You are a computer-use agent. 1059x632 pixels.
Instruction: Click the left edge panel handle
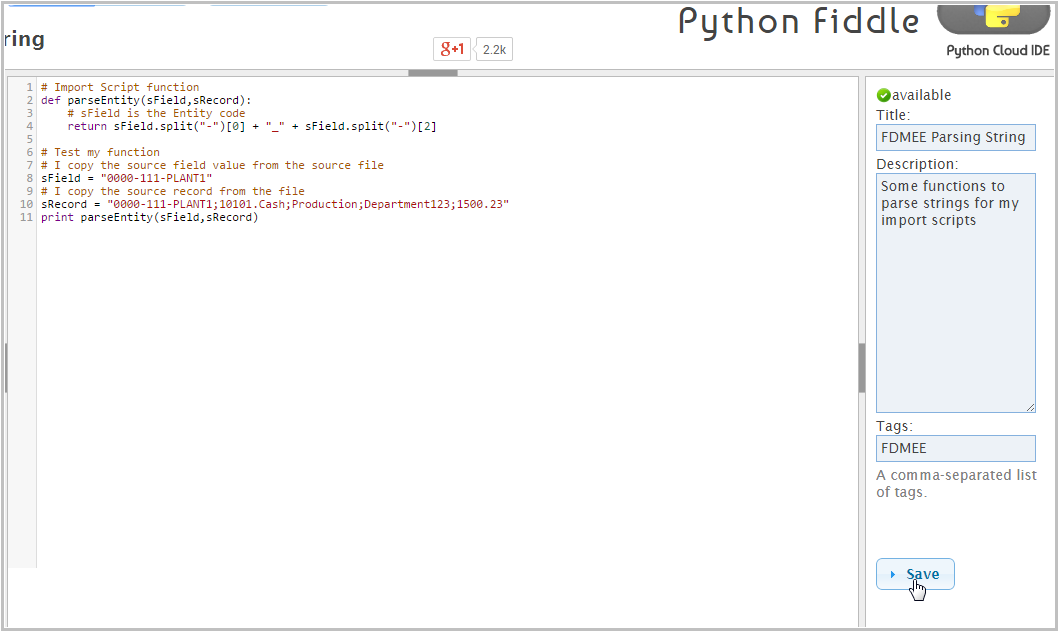(5, 368)
